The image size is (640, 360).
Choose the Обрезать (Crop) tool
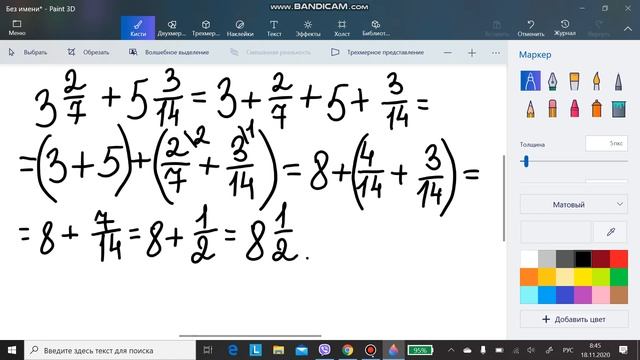(88, 52)
